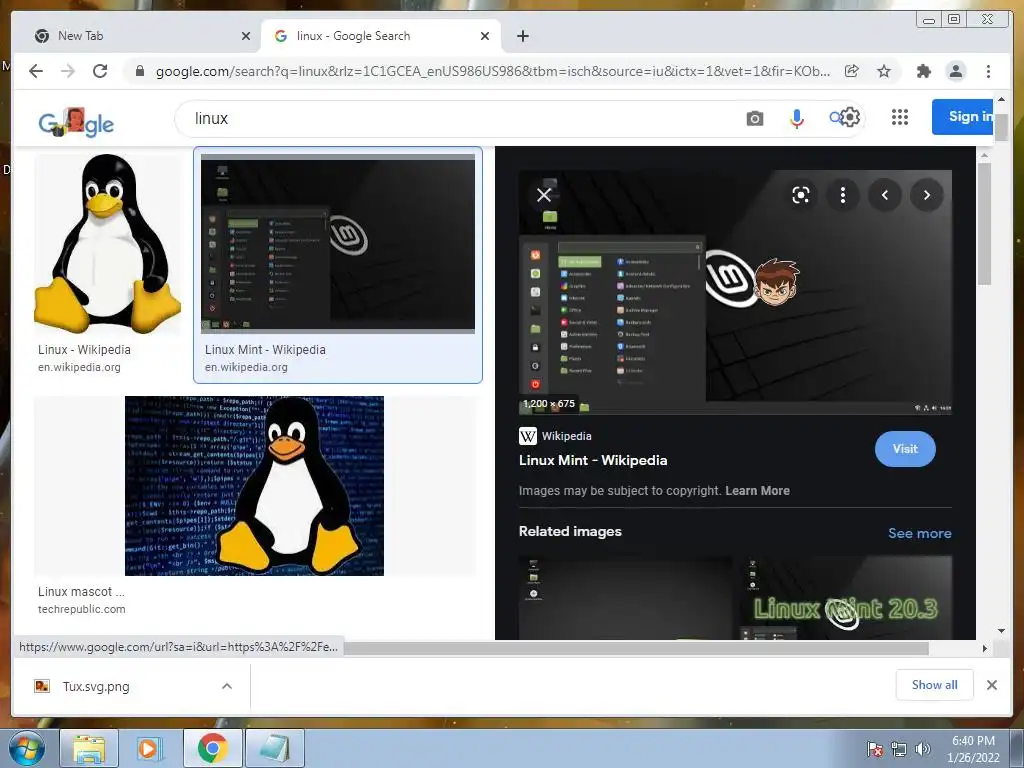The width and height of the screenshot is (1024, 768).
Task: Close the linux Google Search tab
Action: [x=485, y=36]
